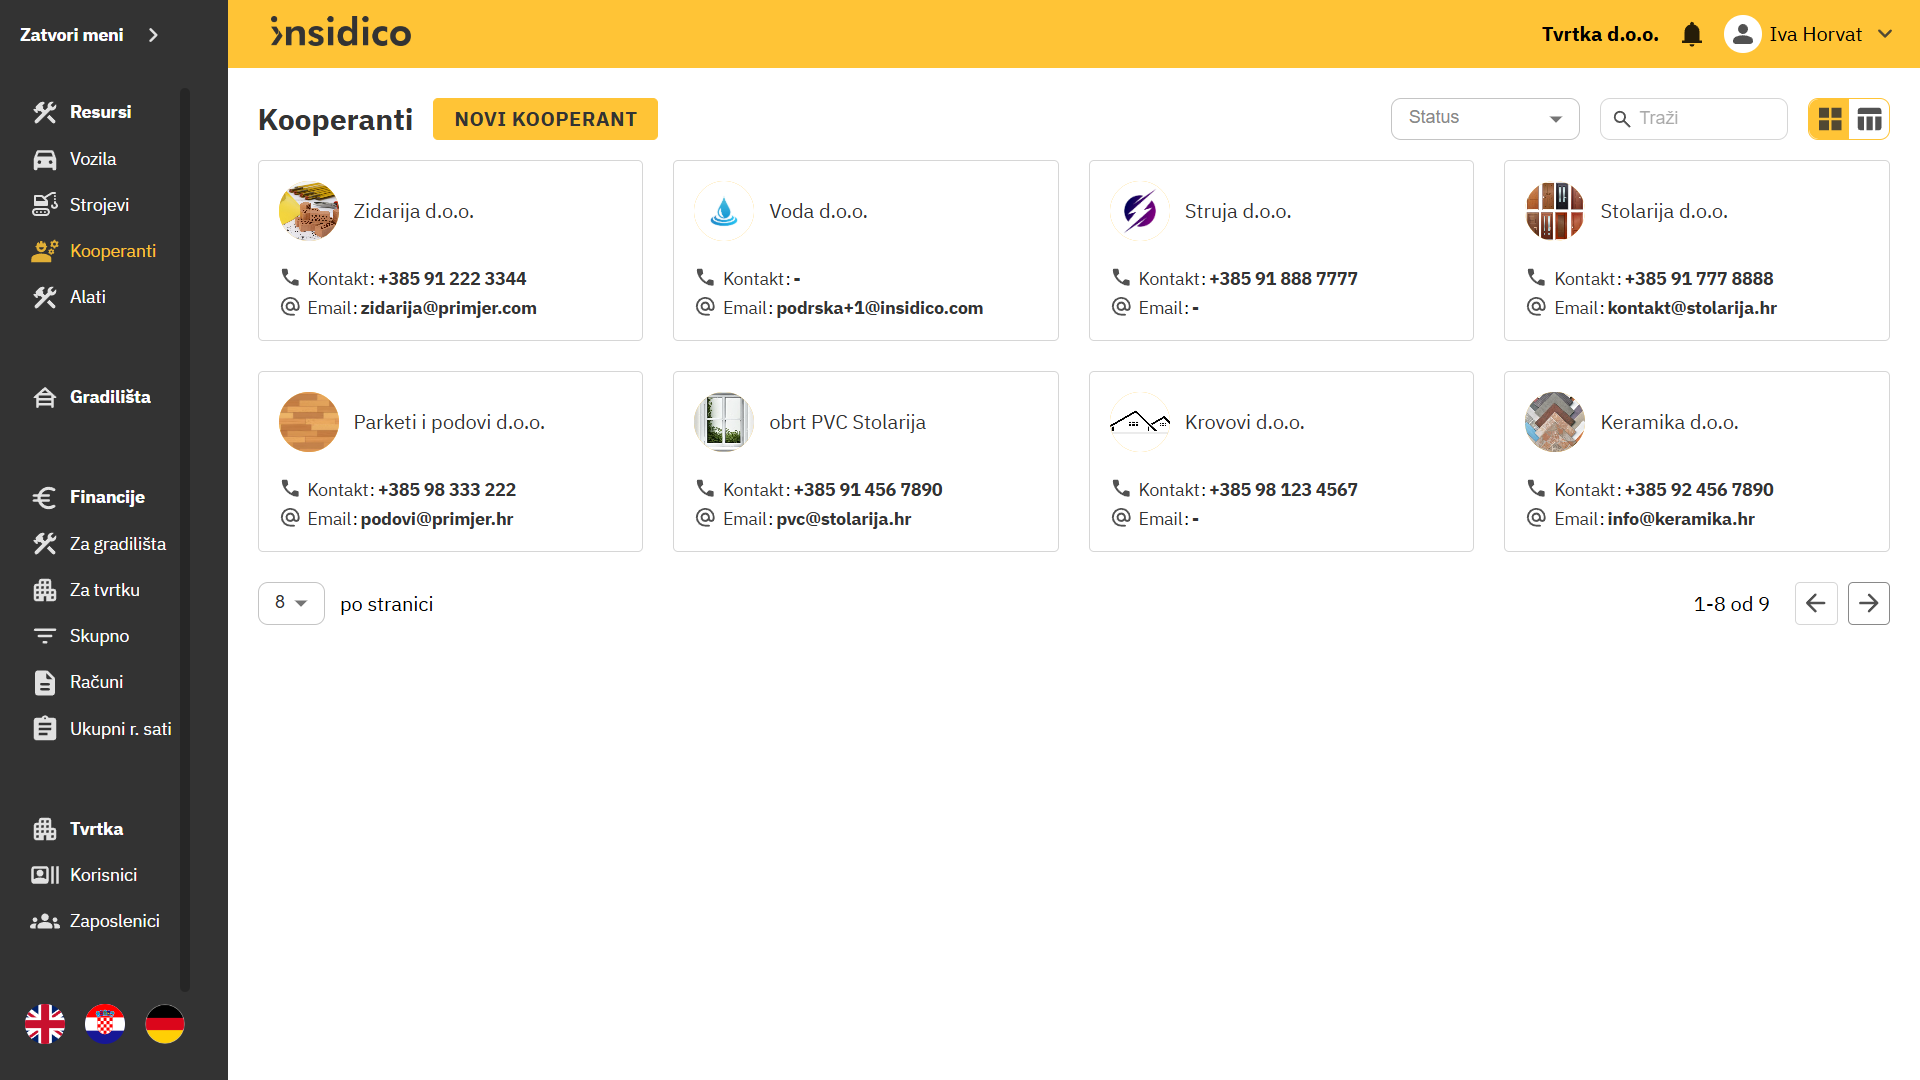The width and height of the screenshot is (1920, 1080).
Task: Open the Zidarija d.o.o. logo thumbnail
Action: pos(309,211)
